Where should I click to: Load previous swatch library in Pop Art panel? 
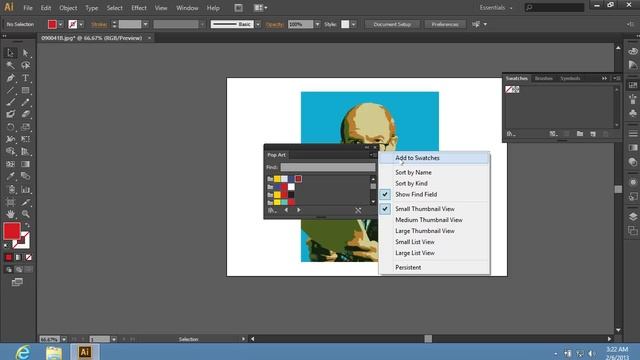(286, 210)
